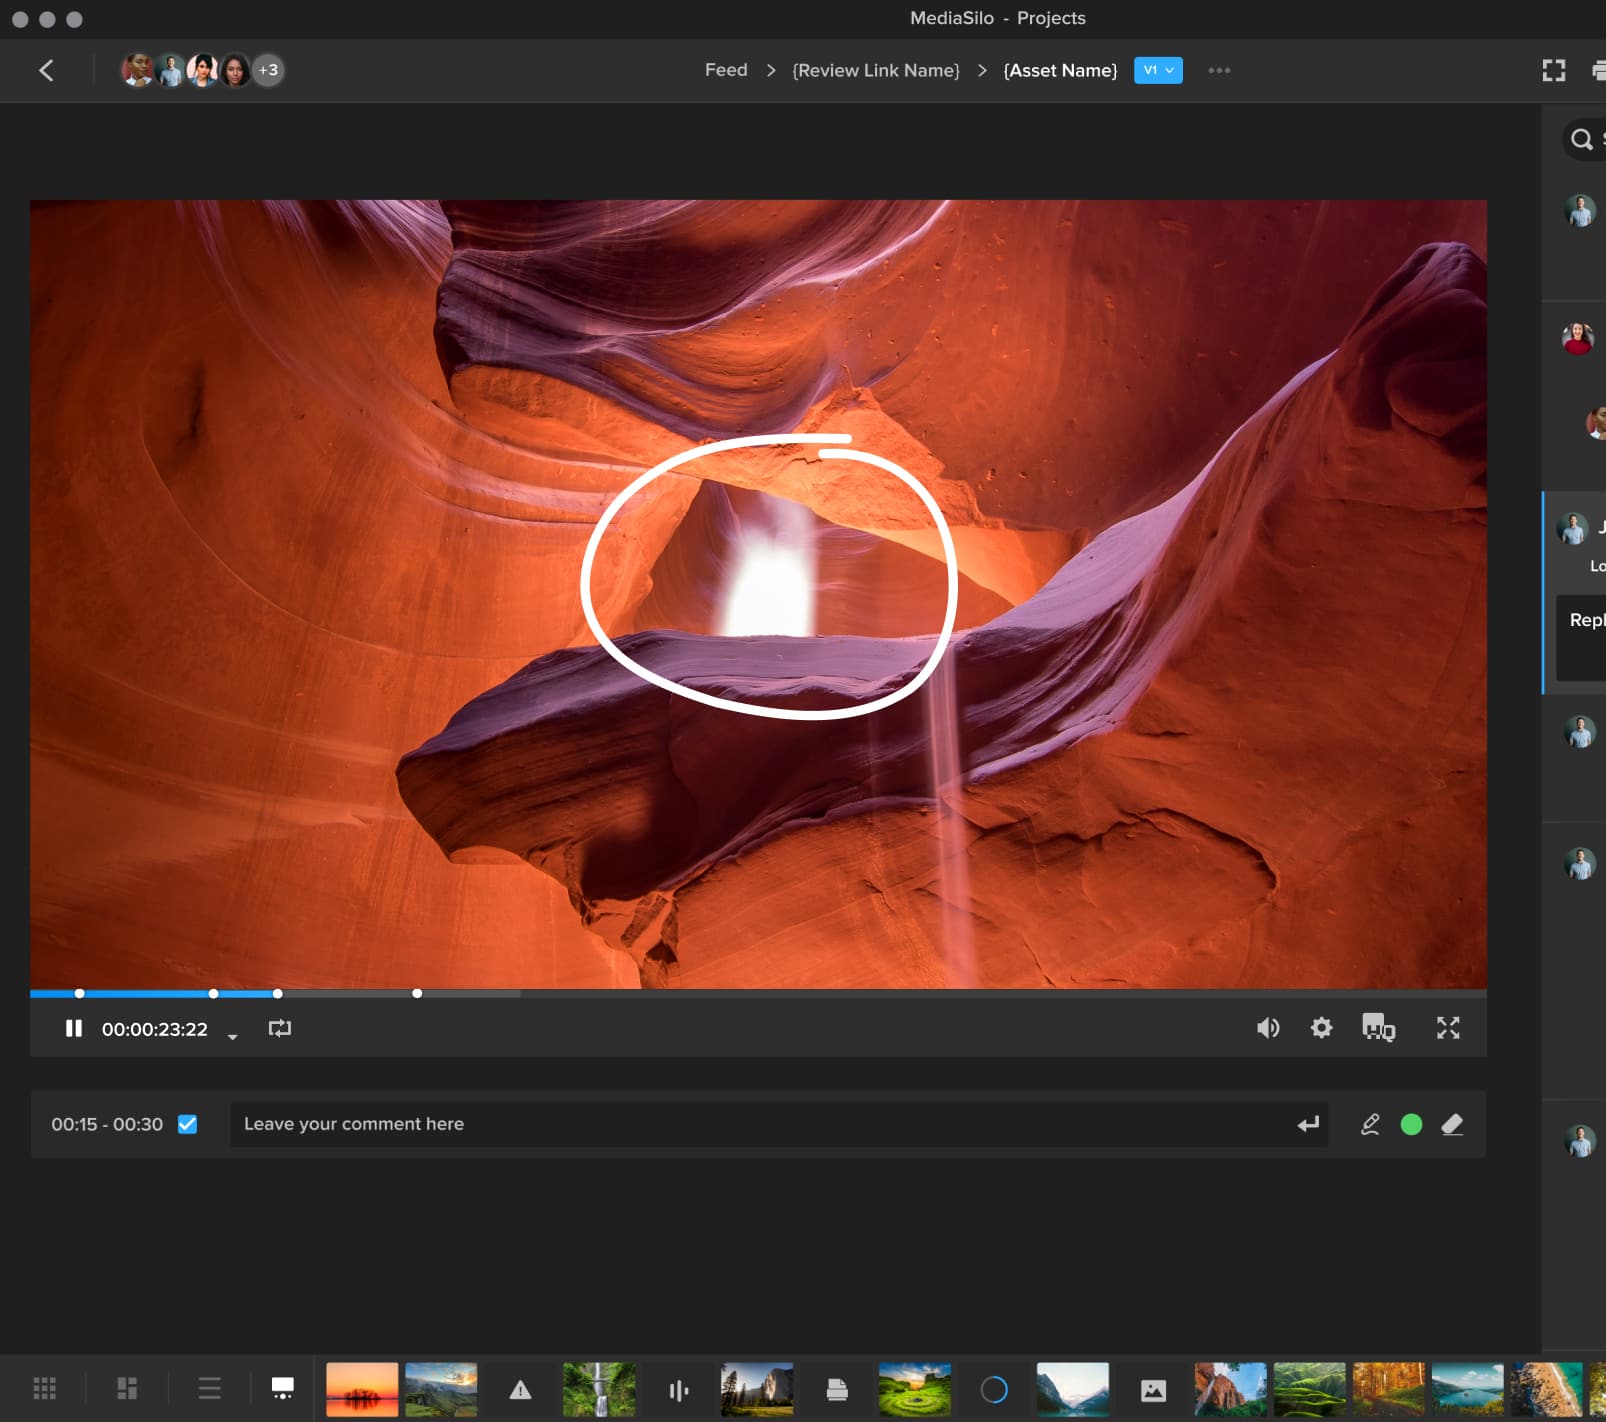Focus the Leave your comment here field

coord(779,1124)
